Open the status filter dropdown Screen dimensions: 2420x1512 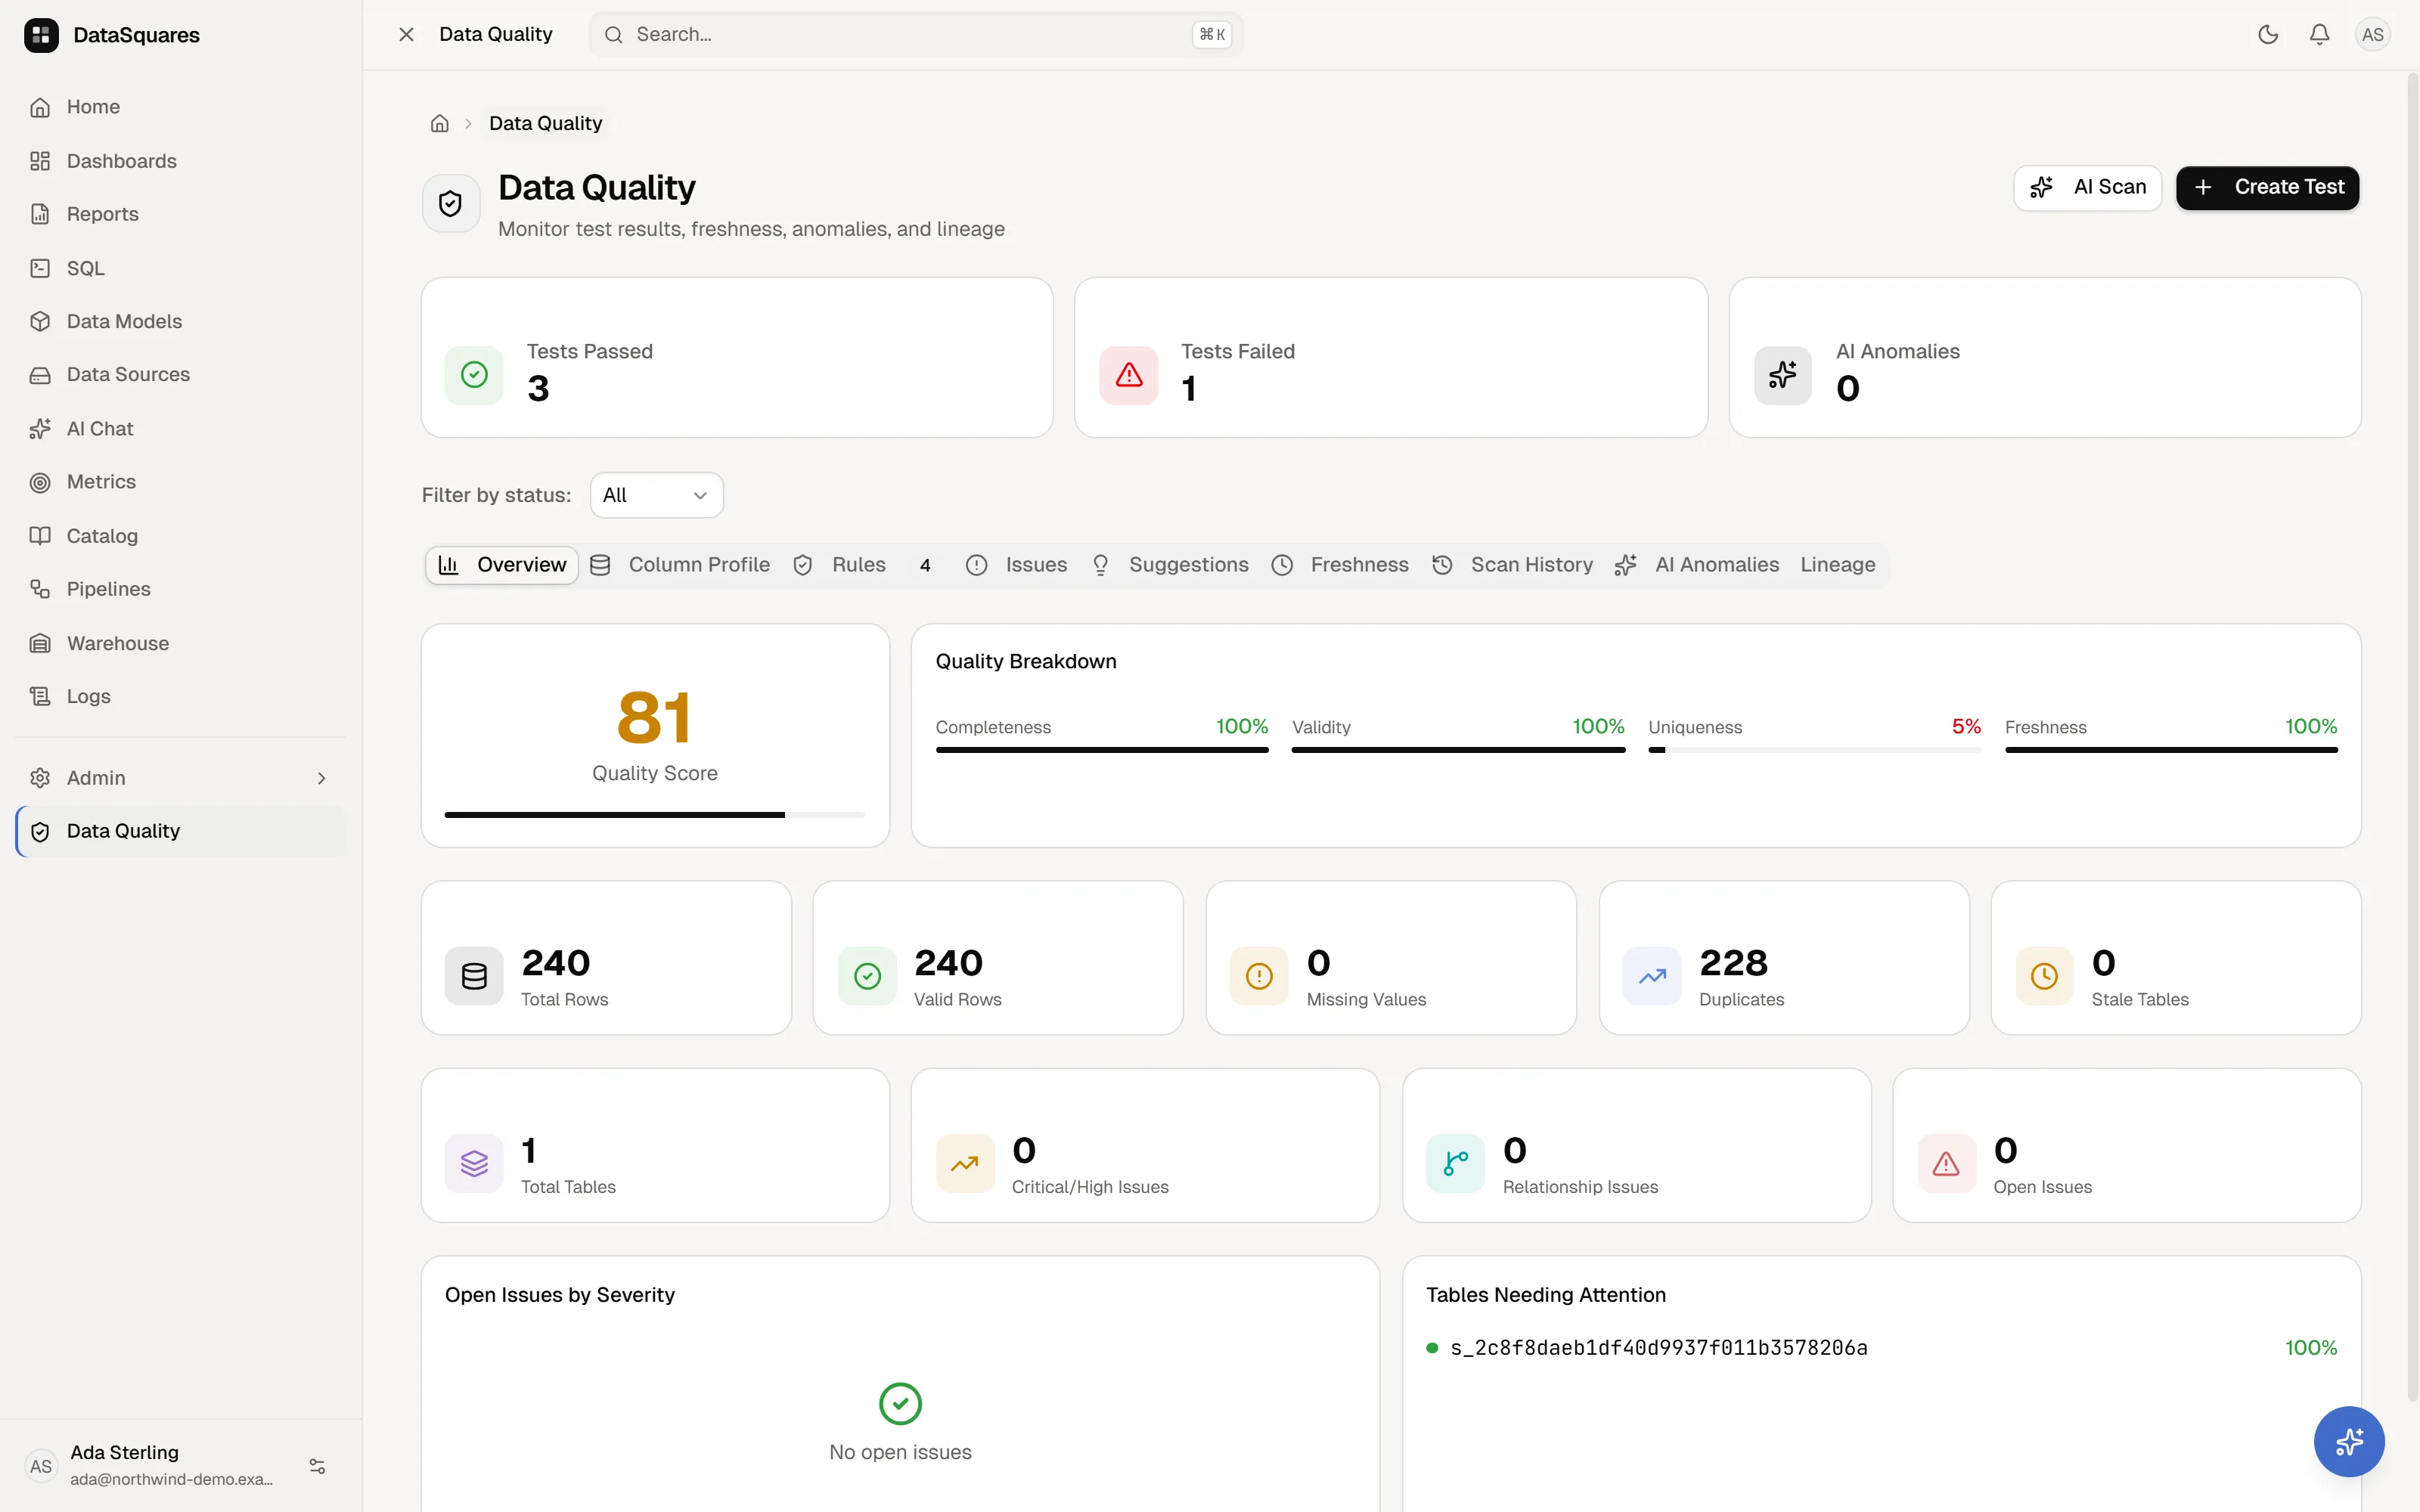click(x=657, y=495)
